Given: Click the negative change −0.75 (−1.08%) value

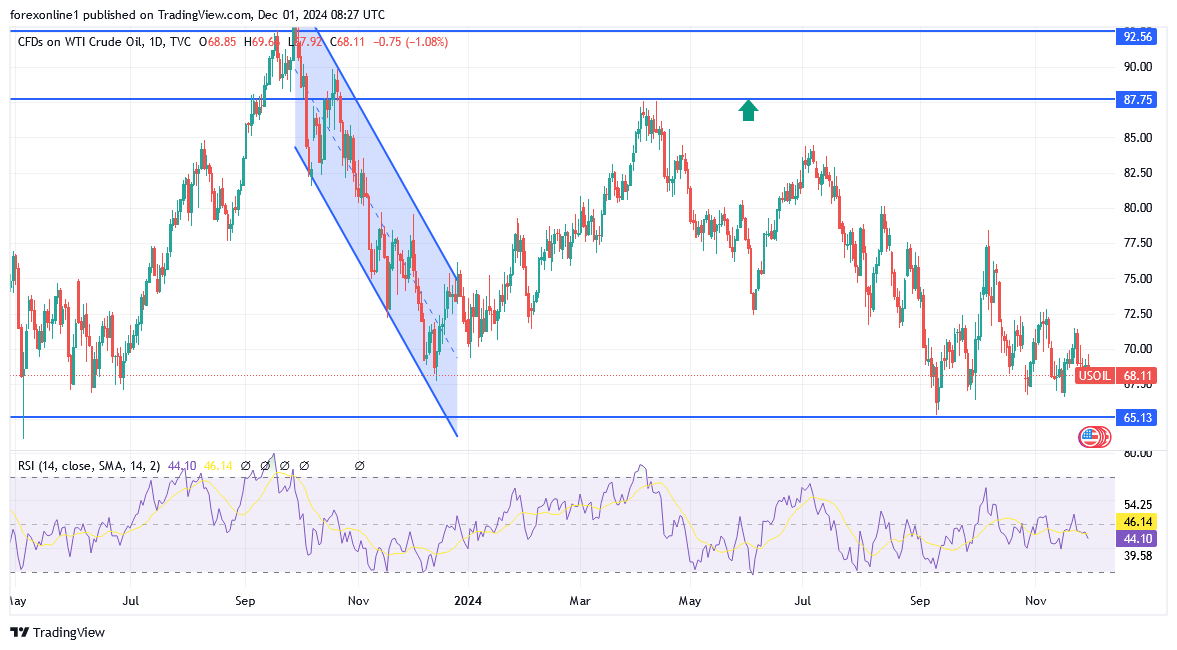Looking at the screenshot, I should tap(410, 42).
